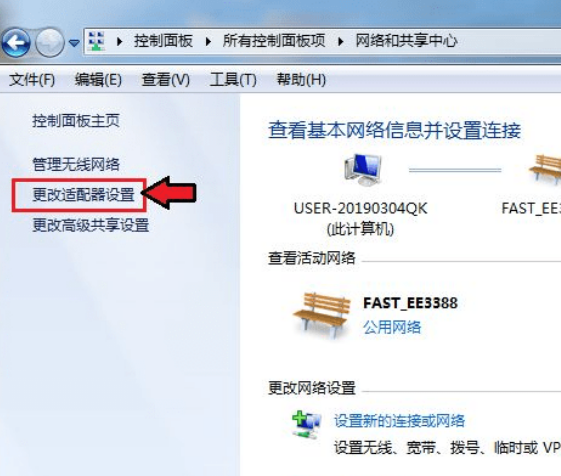561x476 pixels.
Task: Go to 控制面板主页 in sidebar
Action: [x=76, y=121]
